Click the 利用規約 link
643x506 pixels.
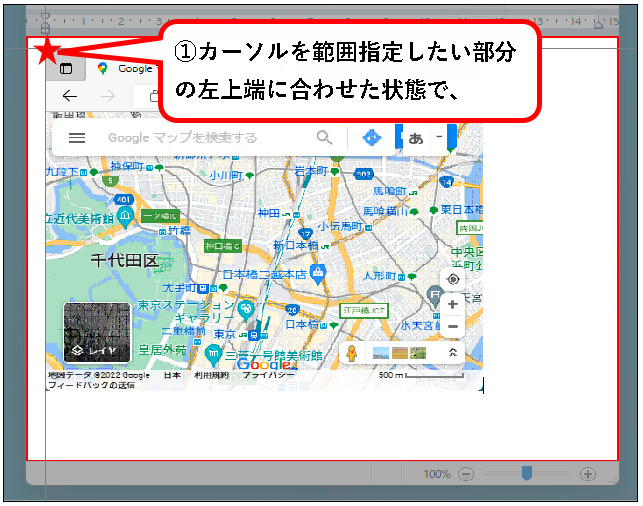click(212, 375)
